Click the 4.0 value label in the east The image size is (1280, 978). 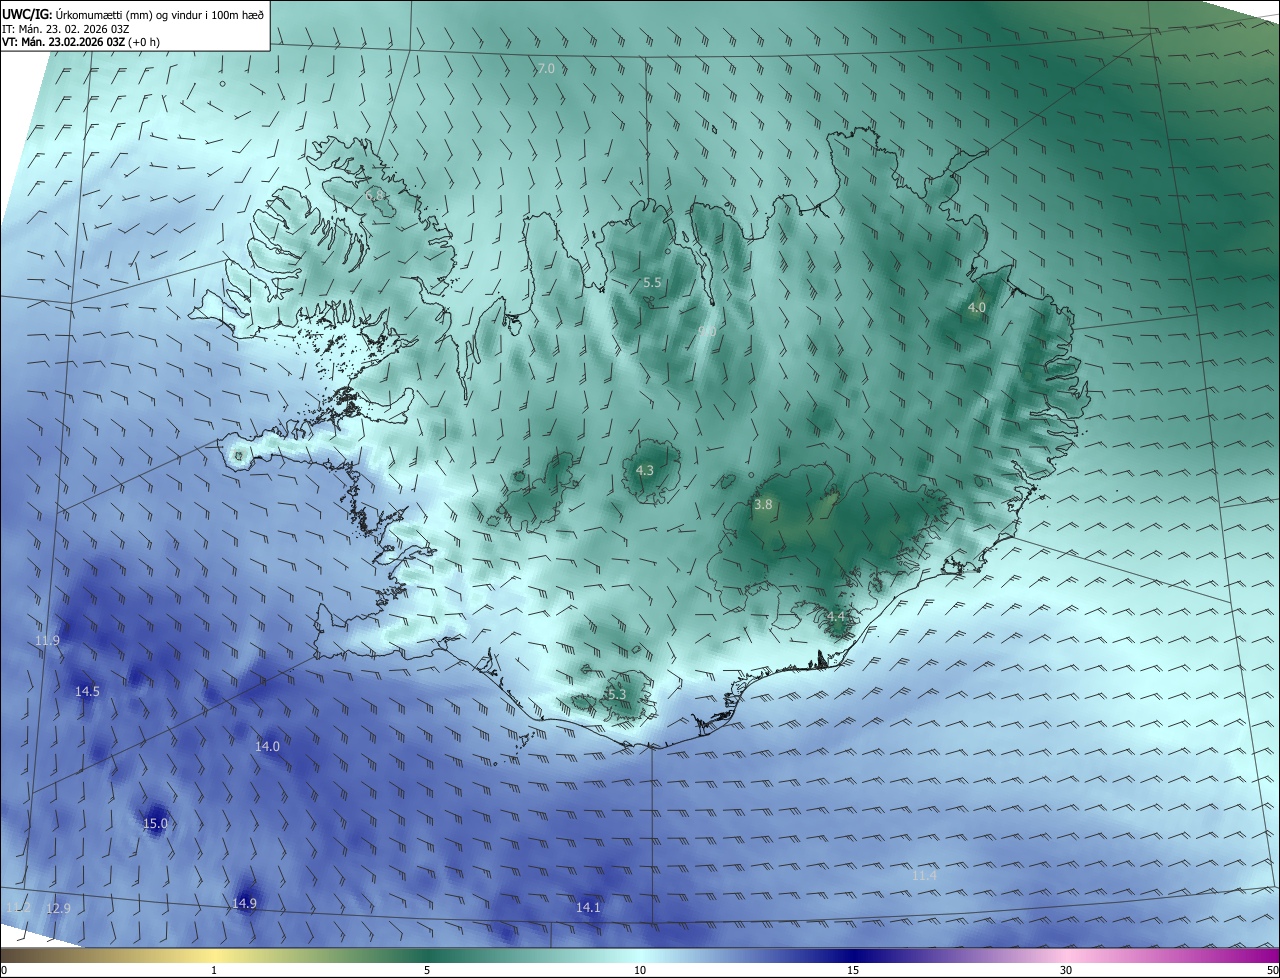[x=977, y=308]
